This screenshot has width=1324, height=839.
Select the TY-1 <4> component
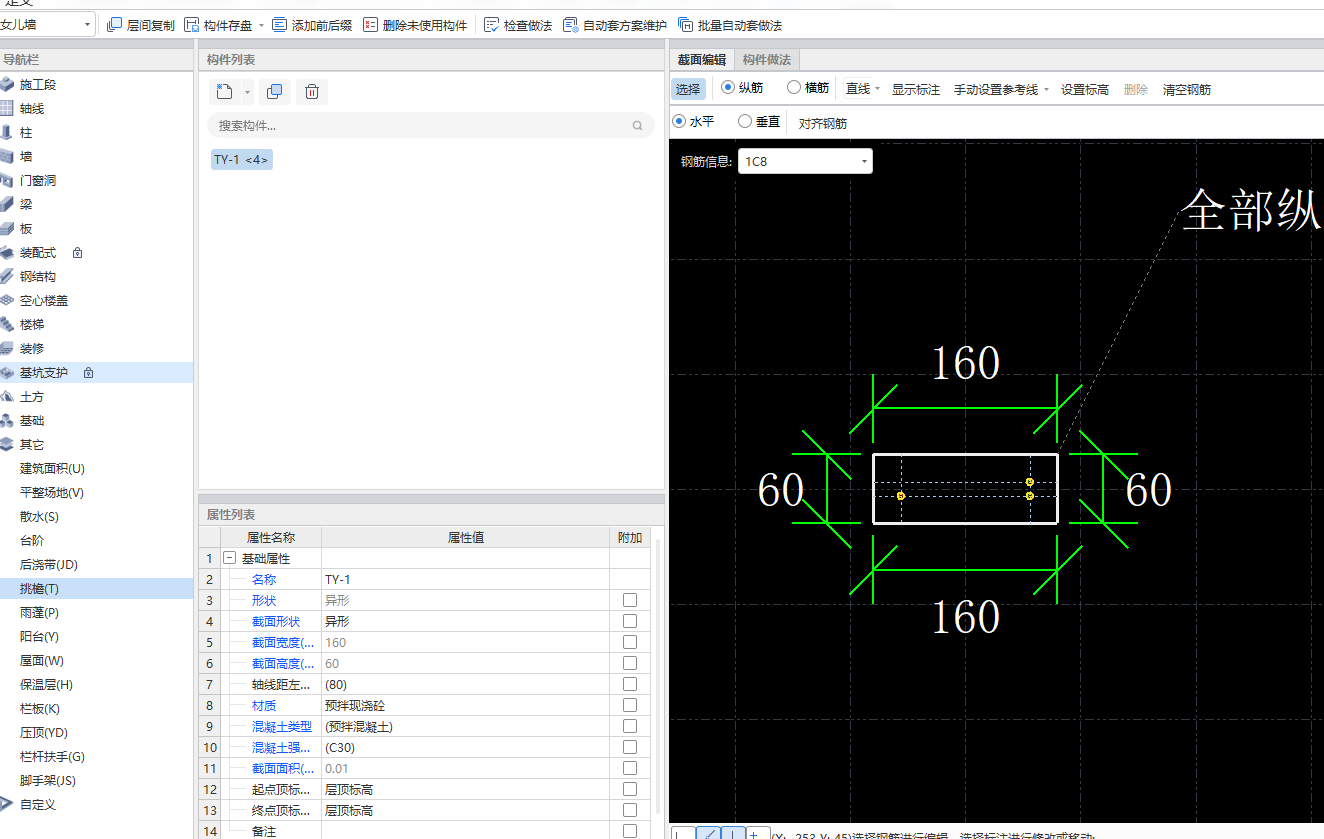[x=241, y=160]
